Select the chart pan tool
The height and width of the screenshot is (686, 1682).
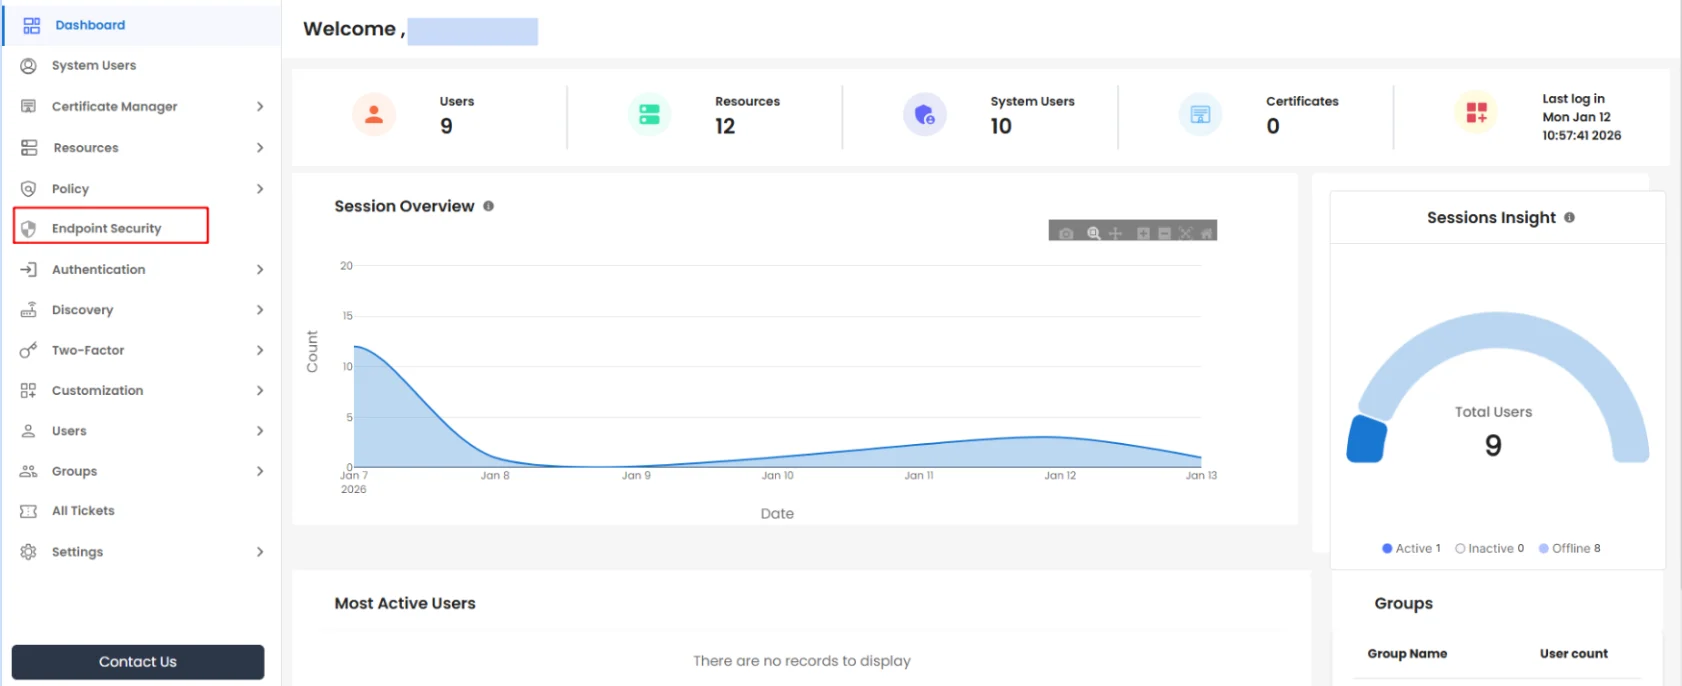[x=1116, y=233]
